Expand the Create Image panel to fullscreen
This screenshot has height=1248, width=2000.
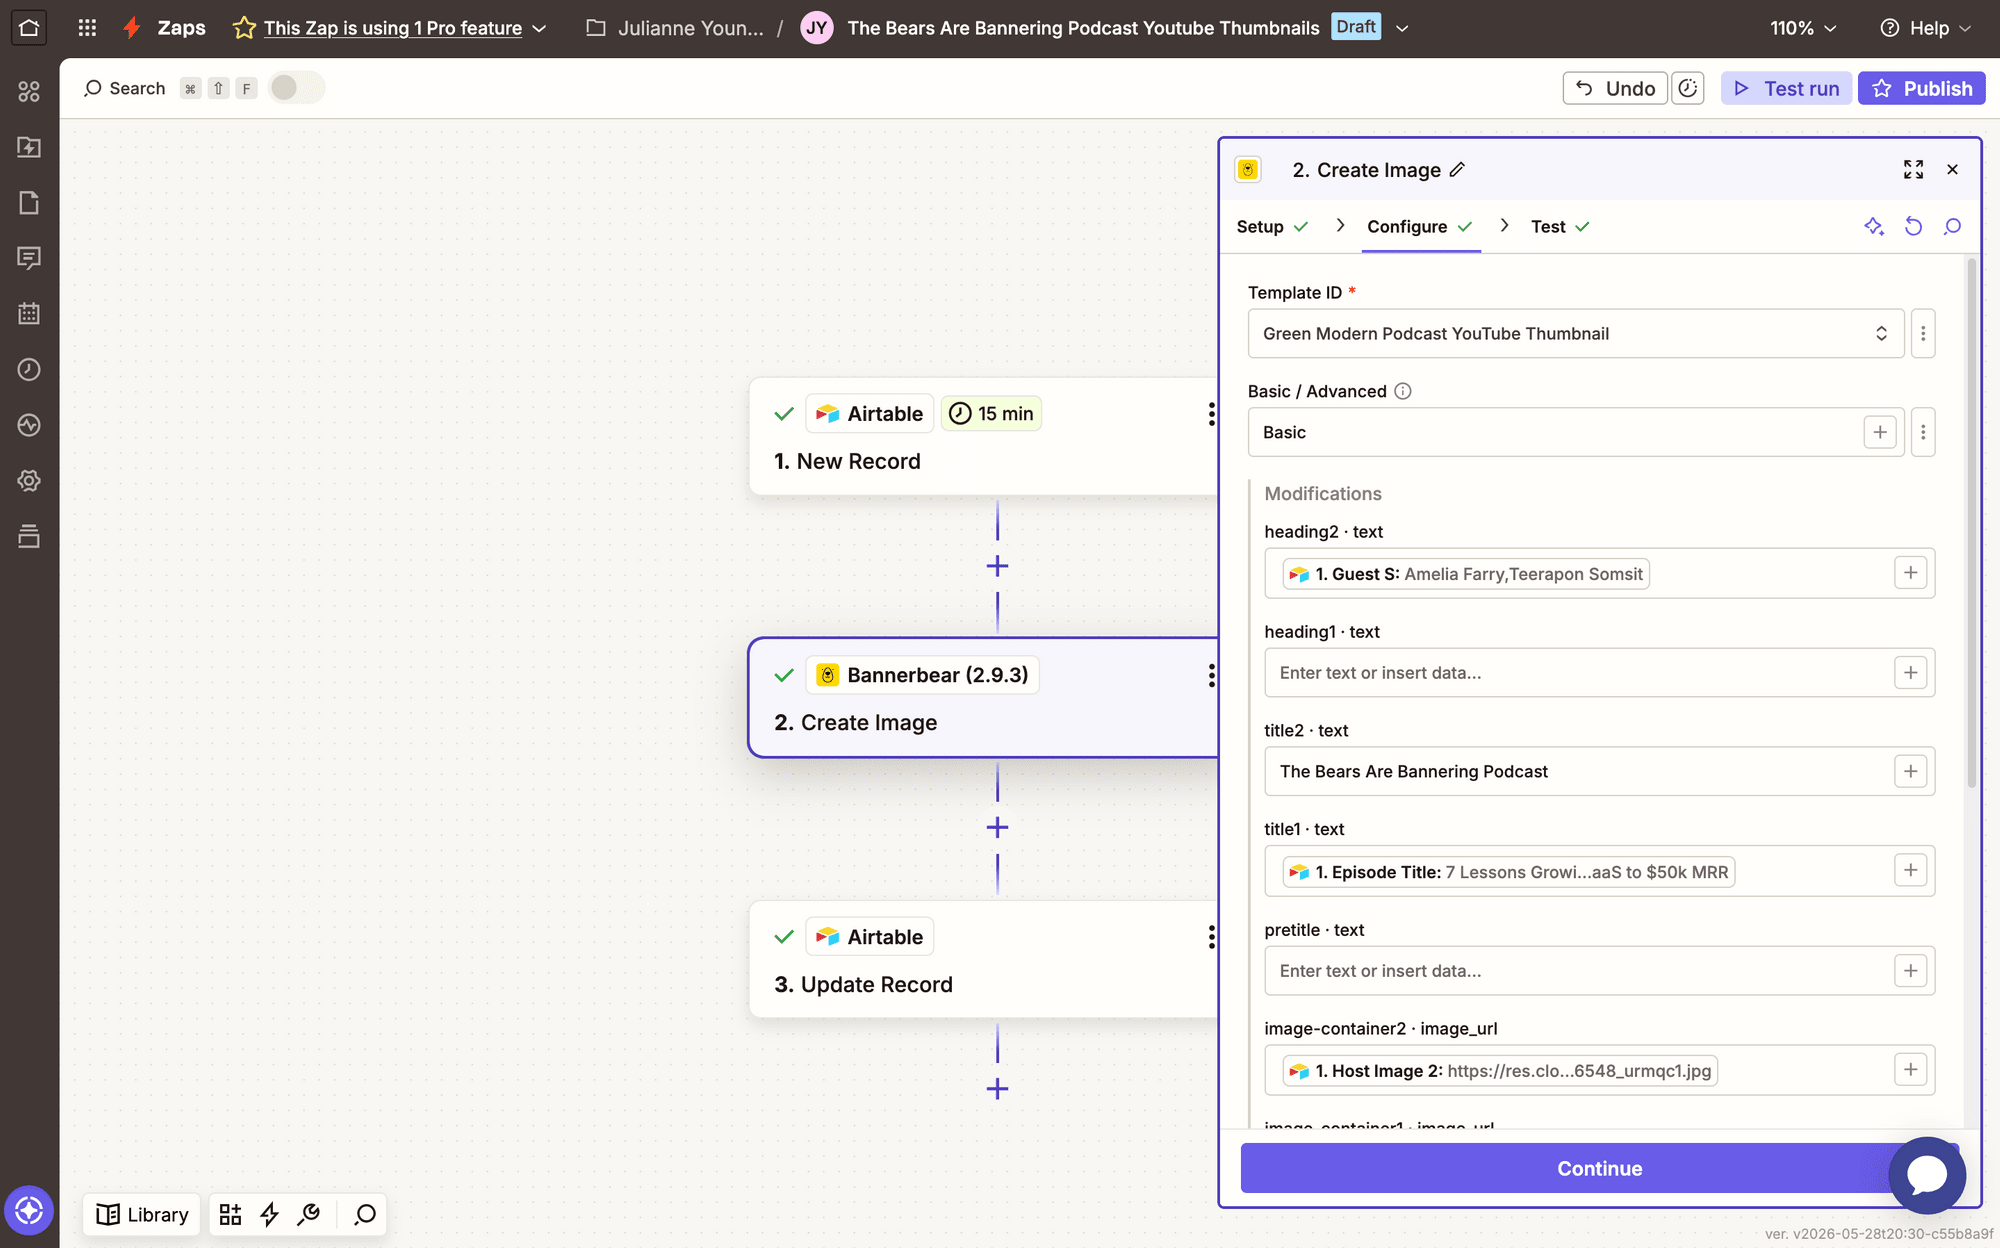click(x=1913, y=170)
